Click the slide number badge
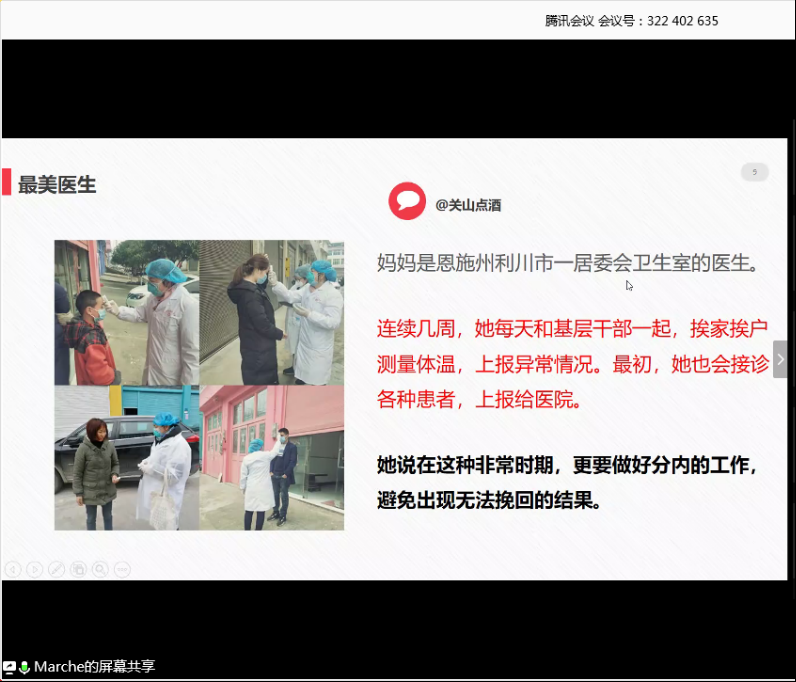This screenshot has height=682, width=796. [x=755, y=172]
